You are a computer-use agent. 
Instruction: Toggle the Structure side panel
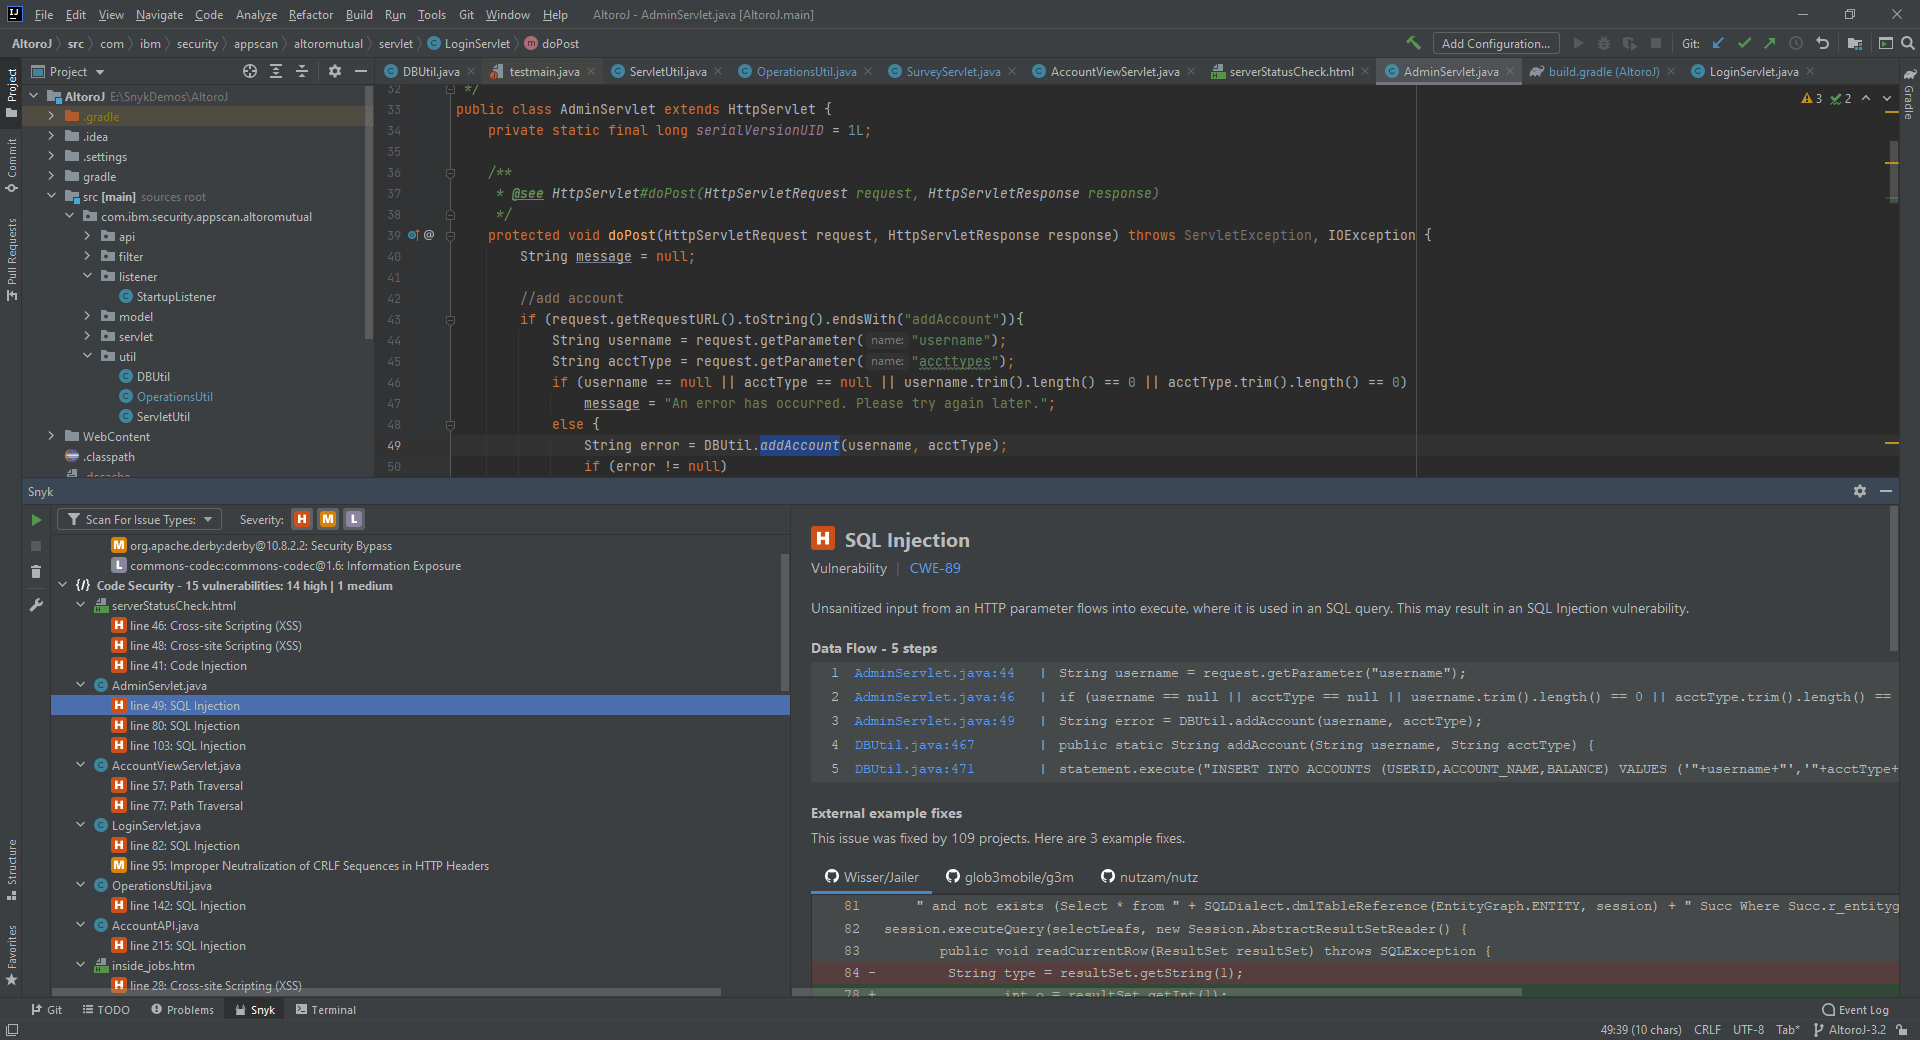(x=11, y=870)
